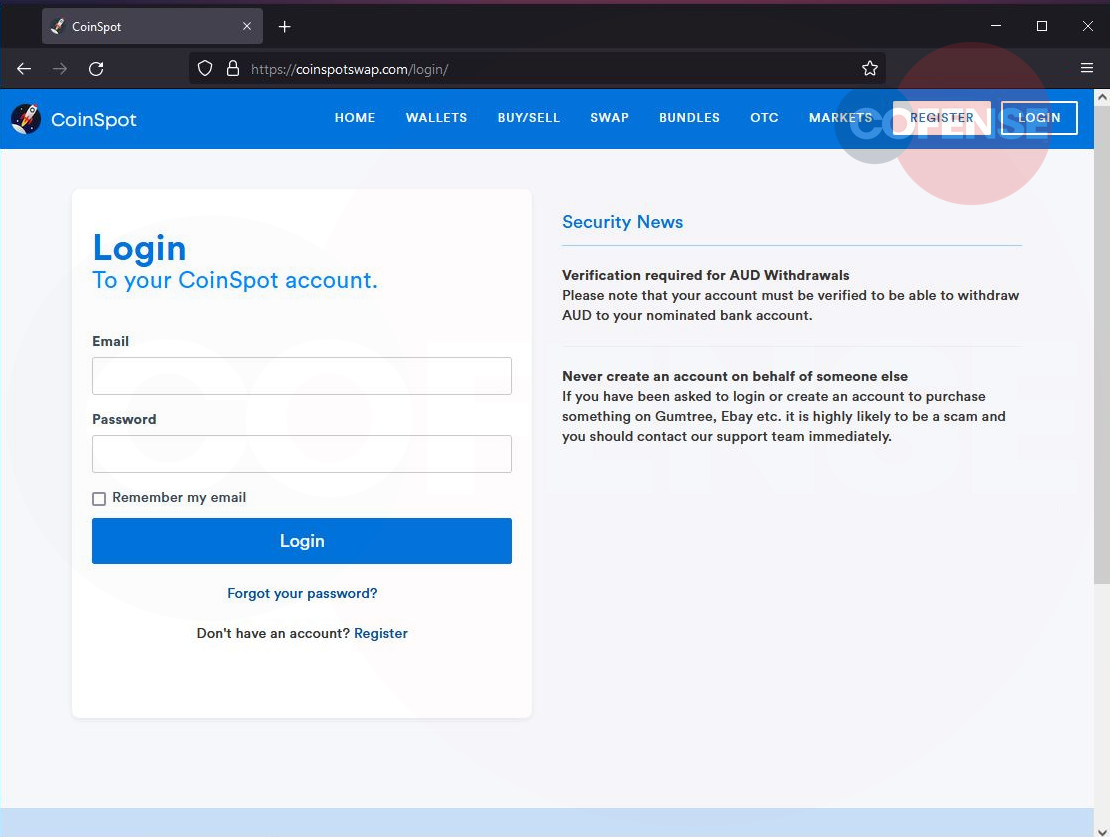1110x837 pixels.
Task: Click the Security News heading
Action: (622, 222)
